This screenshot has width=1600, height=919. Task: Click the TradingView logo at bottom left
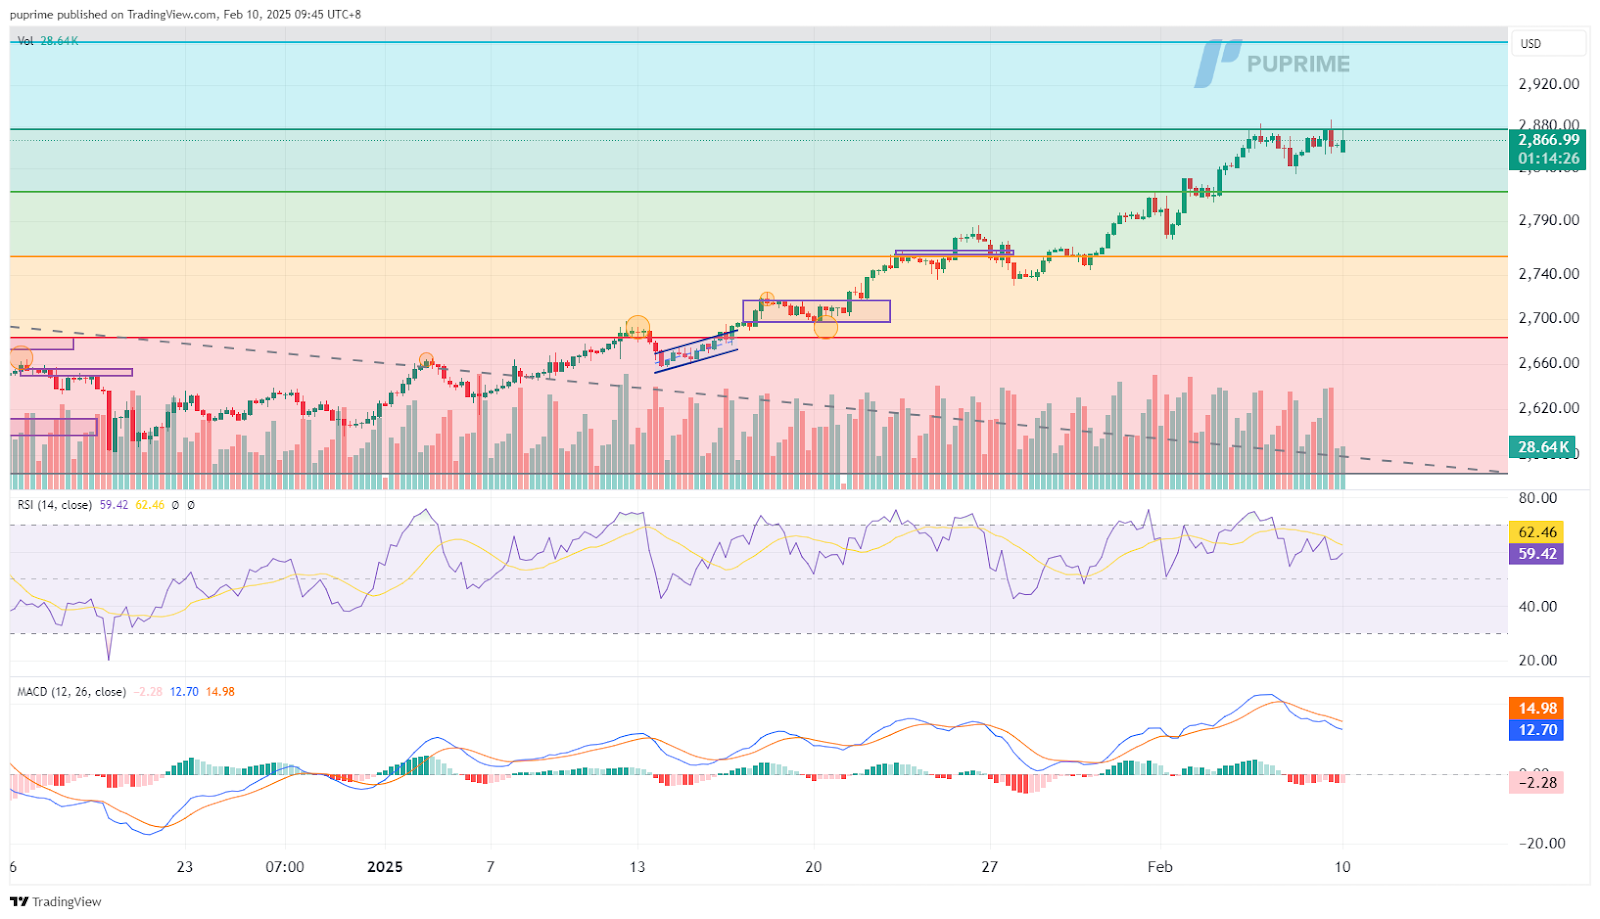56,901
